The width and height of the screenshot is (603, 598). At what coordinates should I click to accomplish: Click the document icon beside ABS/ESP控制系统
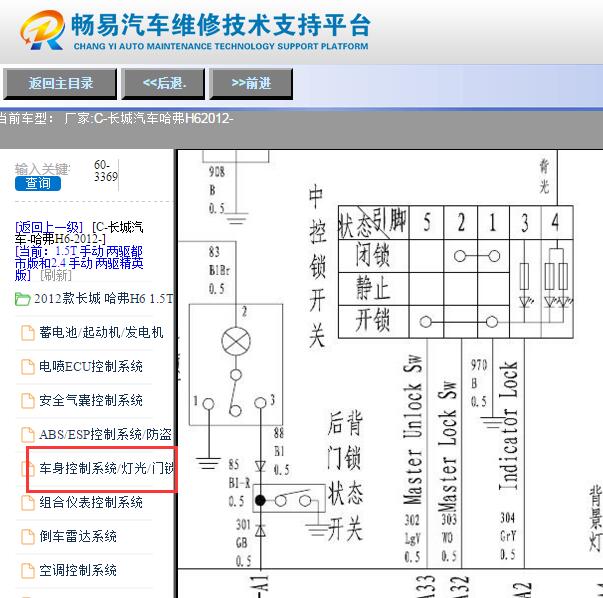pyautogui.click(x=27, y=435)
